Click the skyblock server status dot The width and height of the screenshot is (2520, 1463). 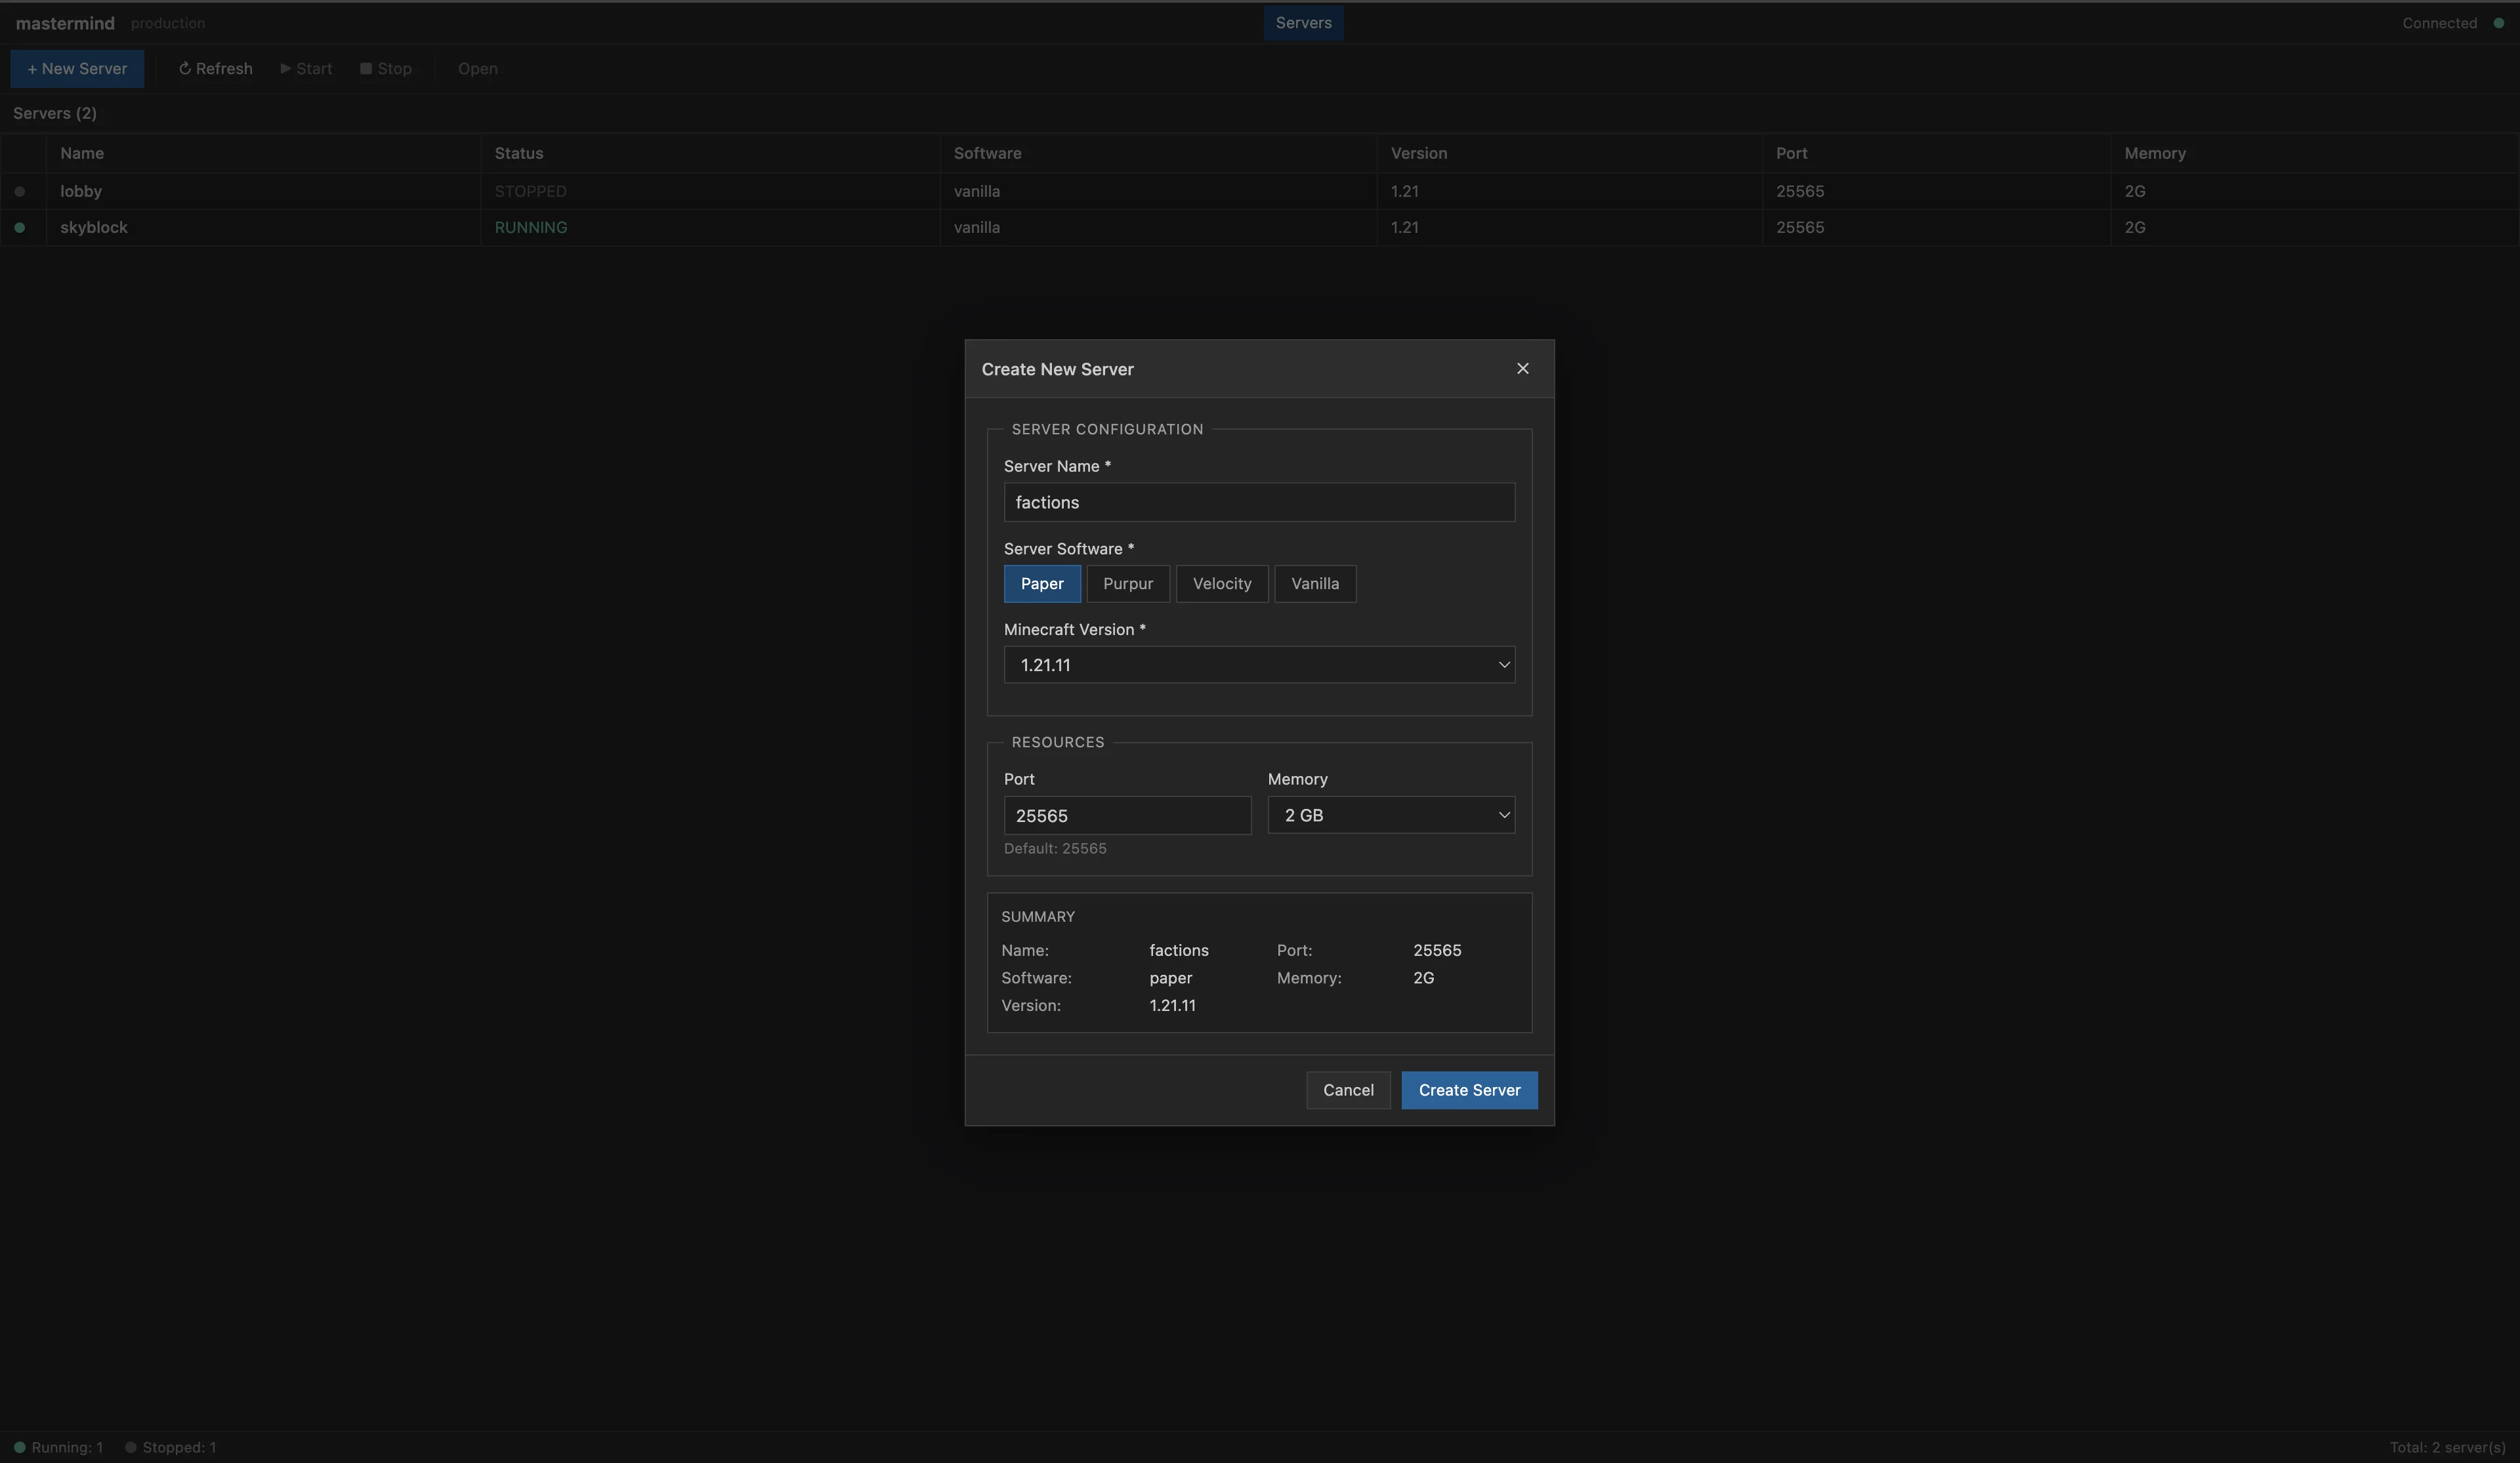[19, 227]
